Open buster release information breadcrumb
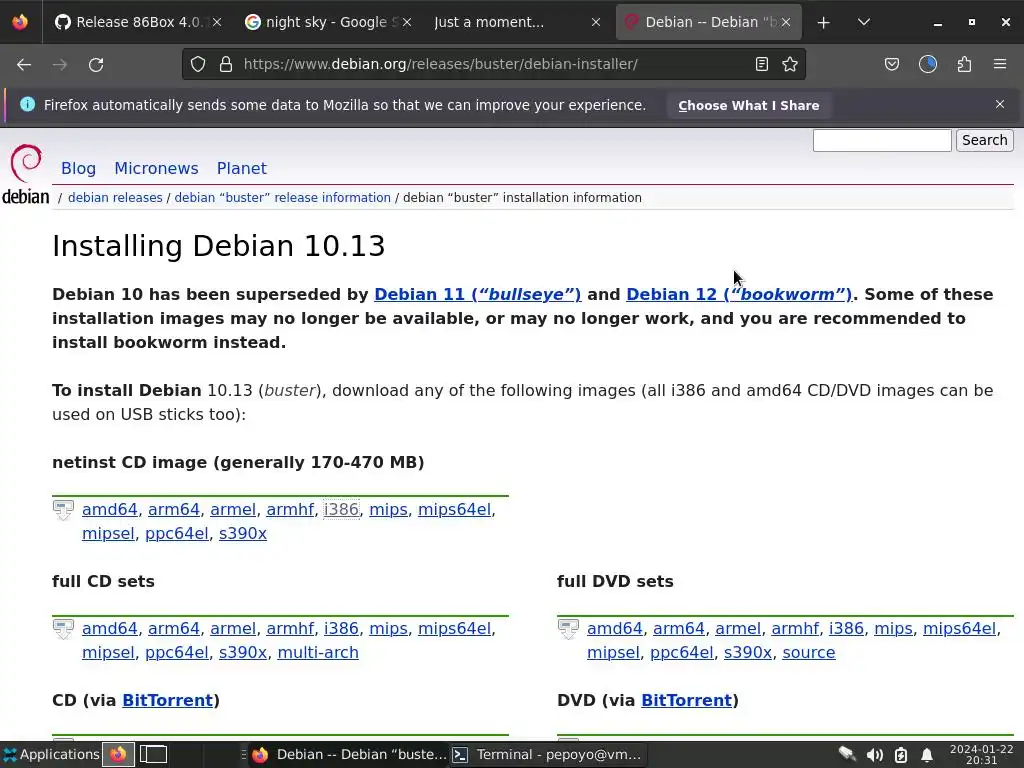 click(x=282, y=197)
